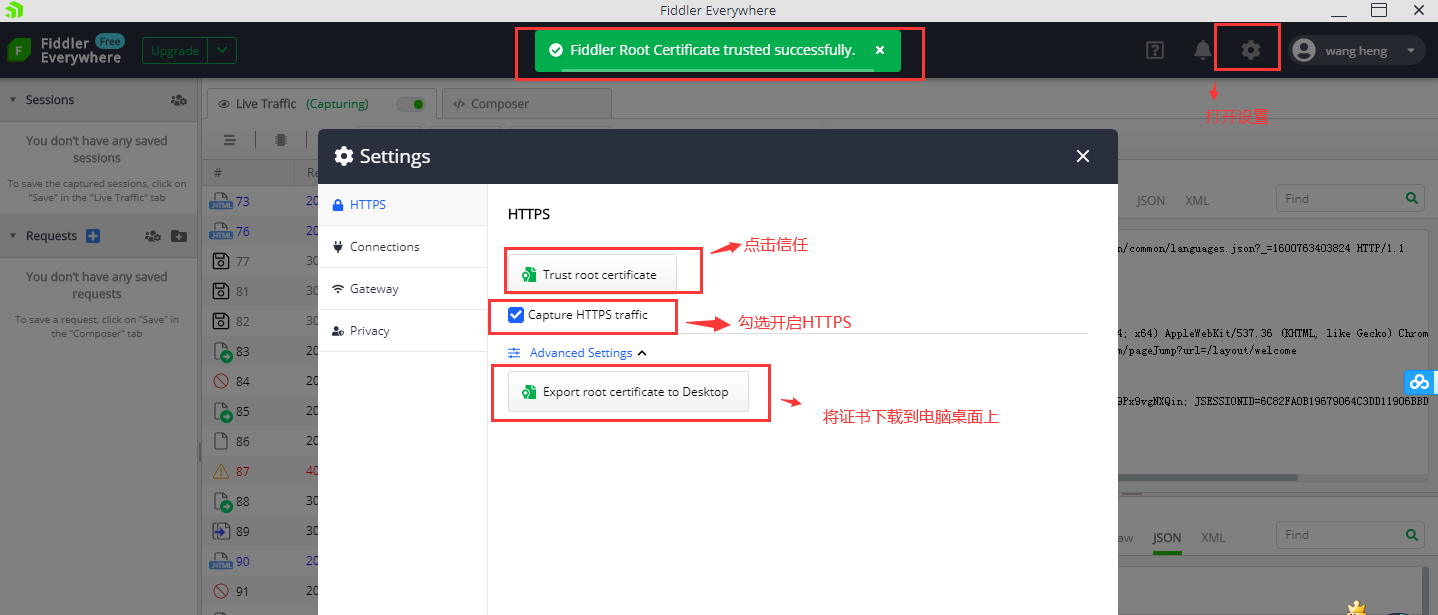
Task: Click Trust root certificate button
Action: 591,274
